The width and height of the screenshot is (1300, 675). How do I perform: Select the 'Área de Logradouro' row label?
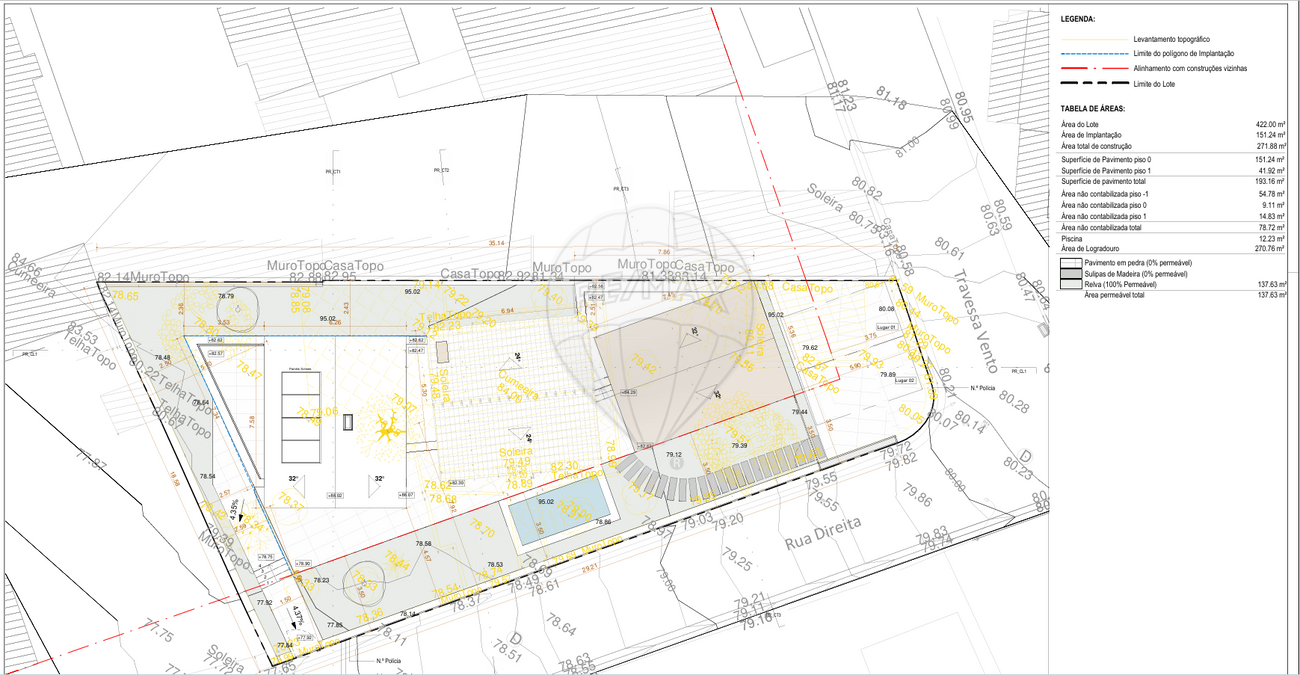[1090, 248]
